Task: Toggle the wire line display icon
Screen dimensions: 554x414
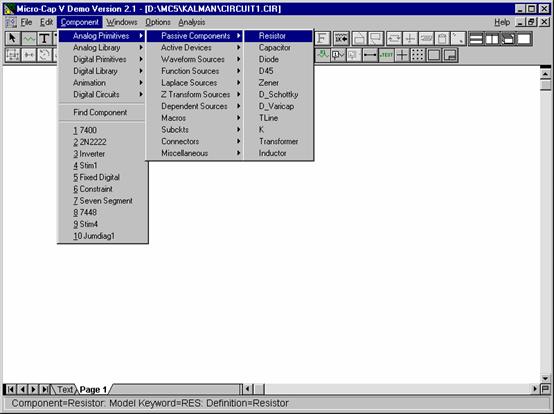Action: coord(370,55)
